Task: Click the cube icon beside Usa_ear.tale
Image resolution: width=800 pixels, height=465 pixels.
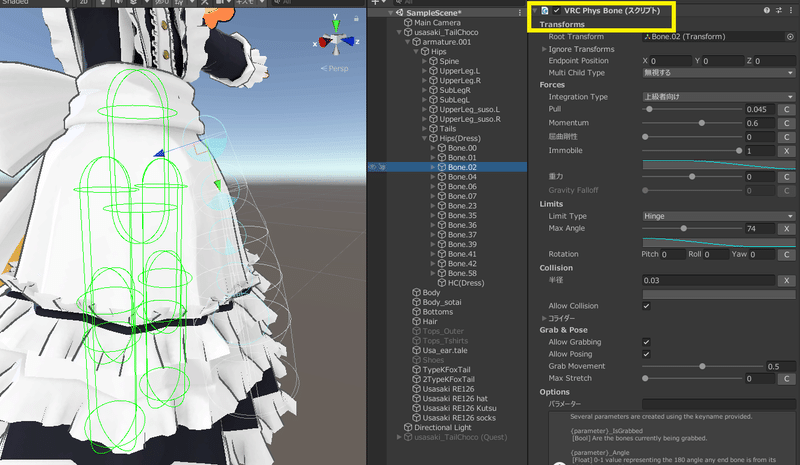Action: 416,350
